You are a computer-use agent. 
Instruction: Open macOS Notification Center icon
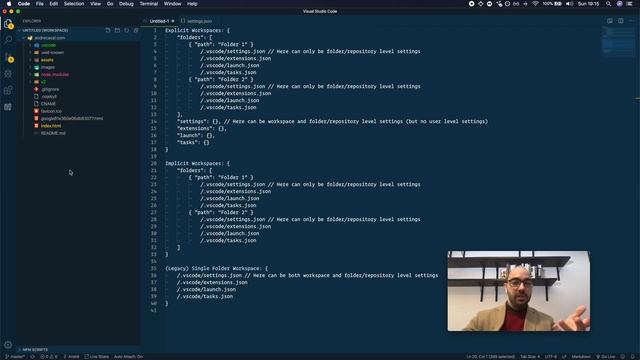pyautogui.click(x=630, y=4)
